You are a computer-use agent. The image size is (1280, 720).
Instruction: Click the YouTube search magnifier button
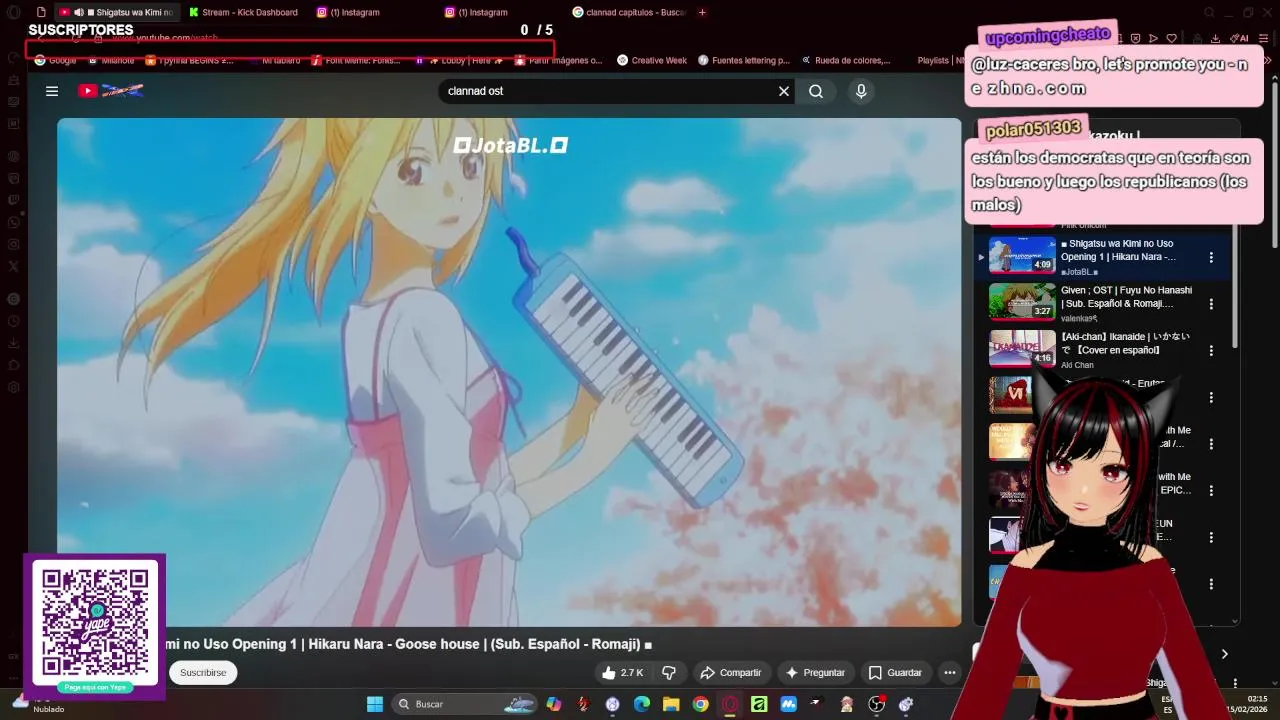816,91
